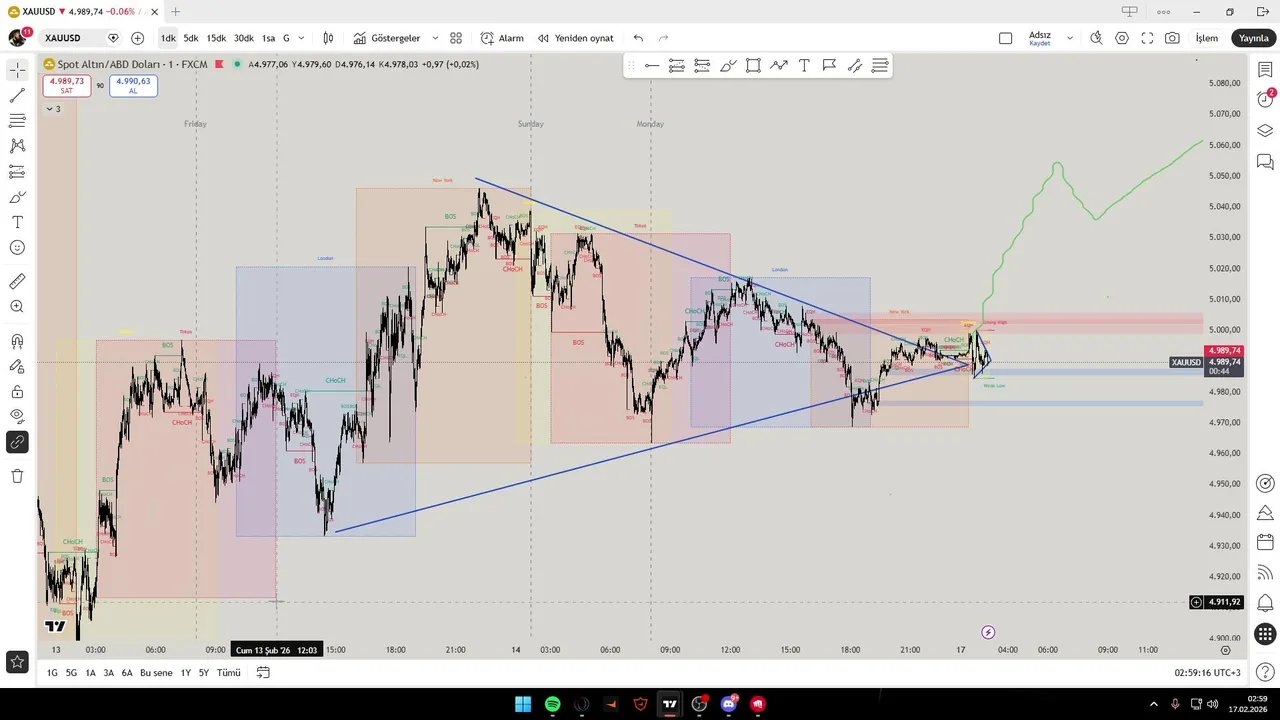Toggle lock all drawing tools
Screen dimensions: 1280x720
coord(17,391)
